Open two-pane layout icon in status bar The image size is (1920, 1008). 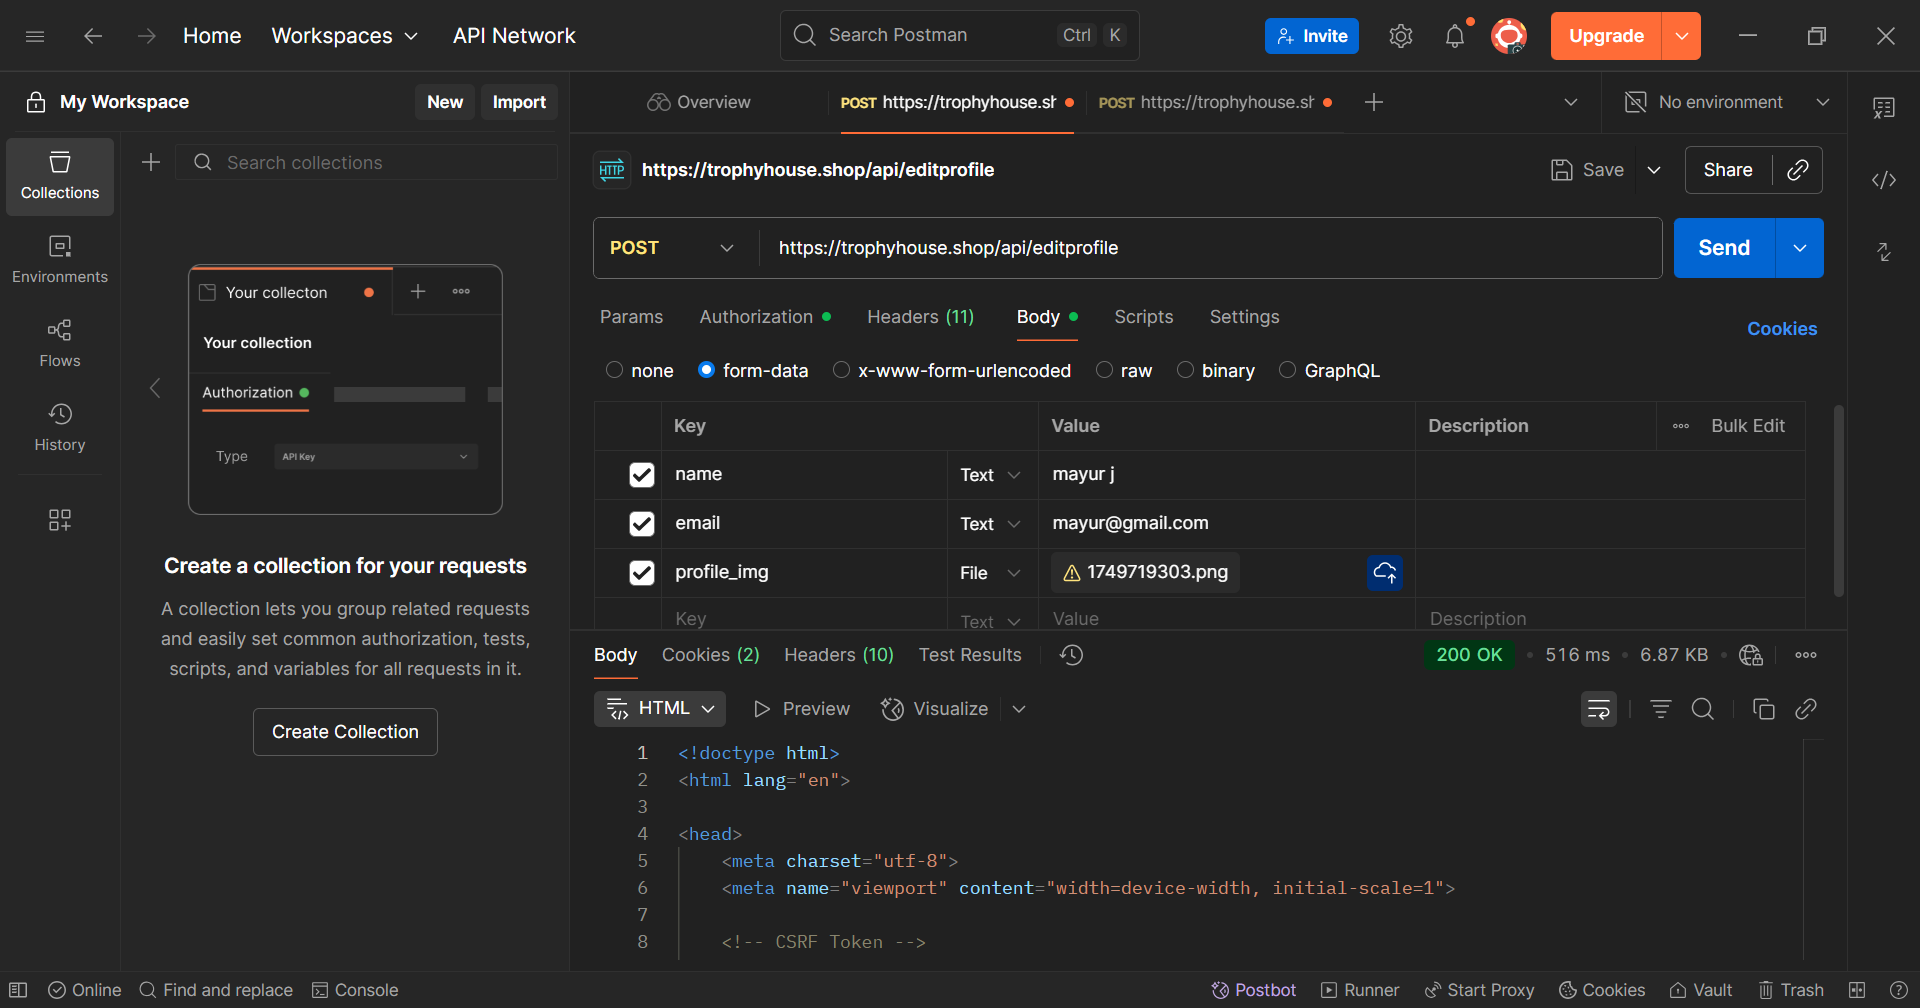pos(1857,990)
